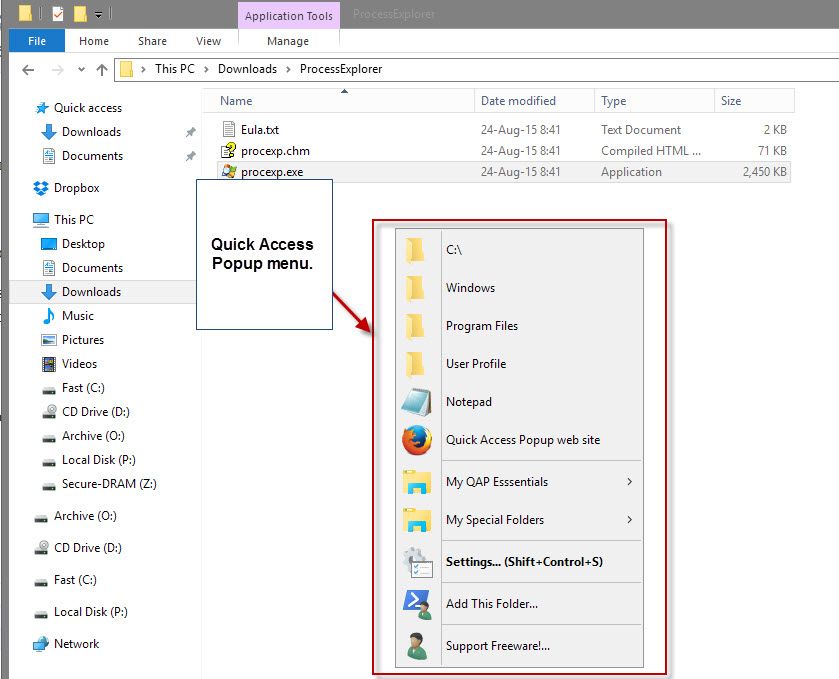The width and height of the screenshot is (839, 679).
Task: Open the Music folder
Action: (x=78, y=316)
